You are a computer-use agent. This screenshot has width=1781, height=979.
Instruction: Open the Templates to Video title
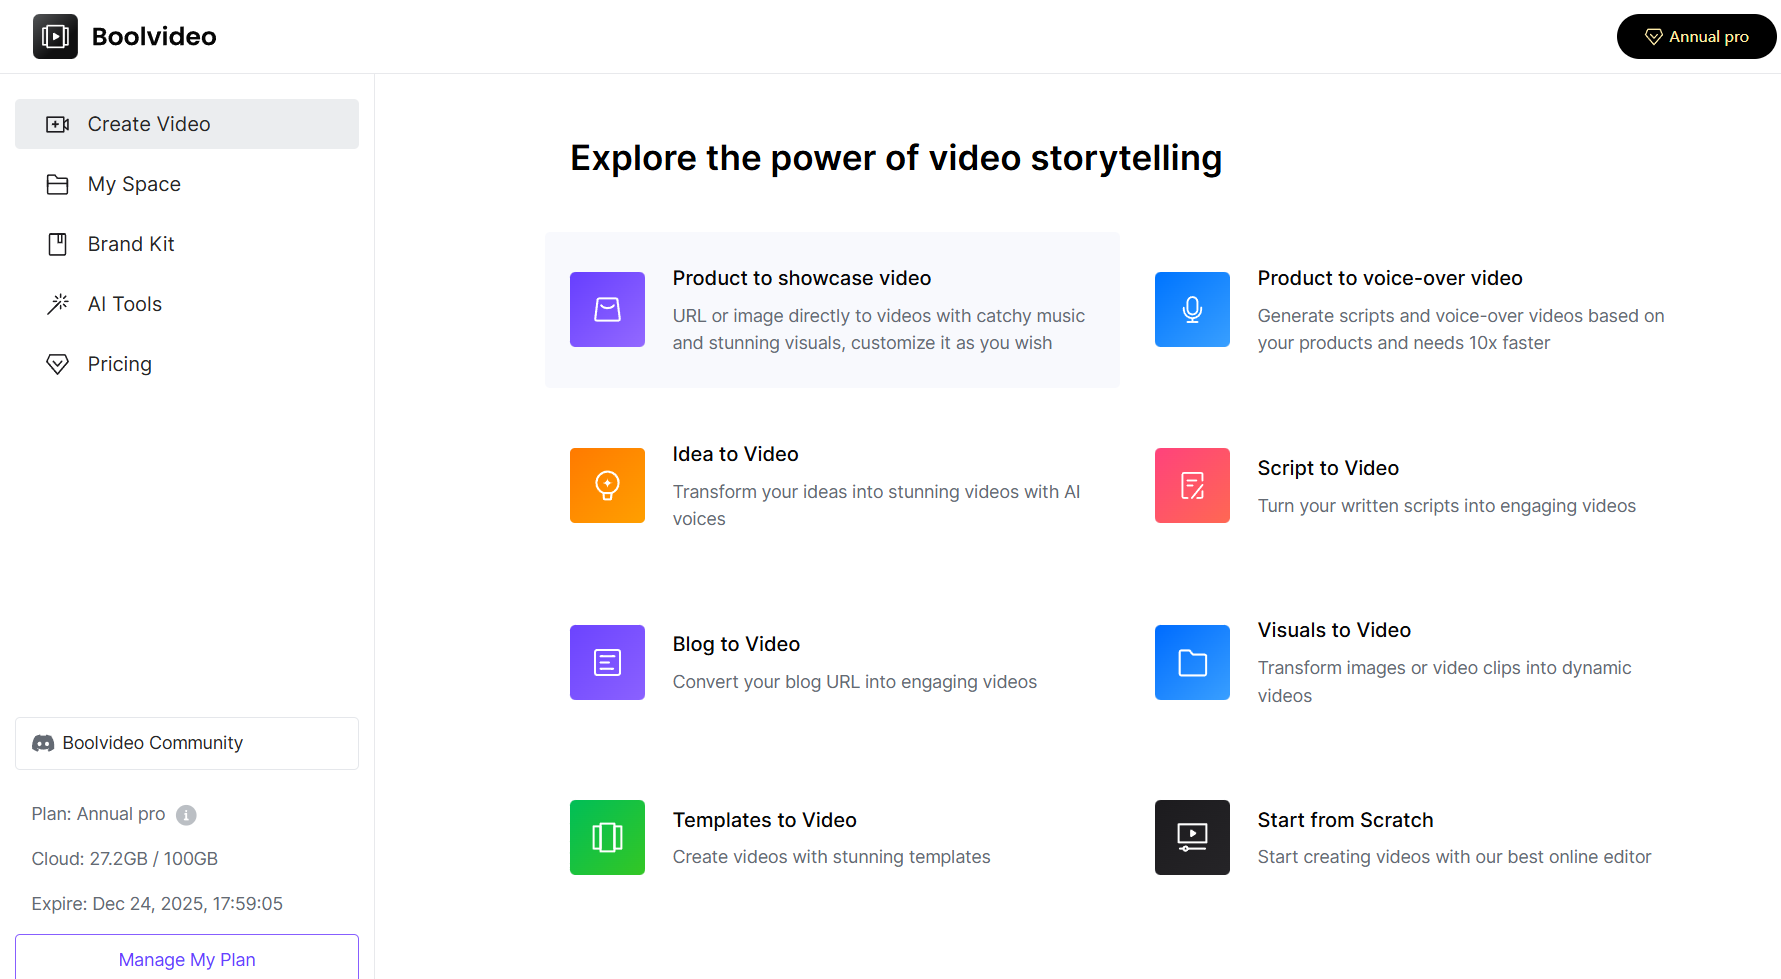765,820
